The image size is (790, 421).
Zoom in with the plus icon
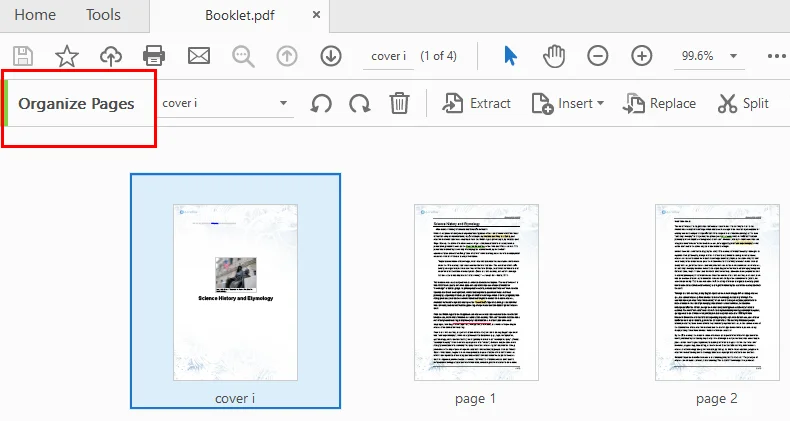(641, 56)
